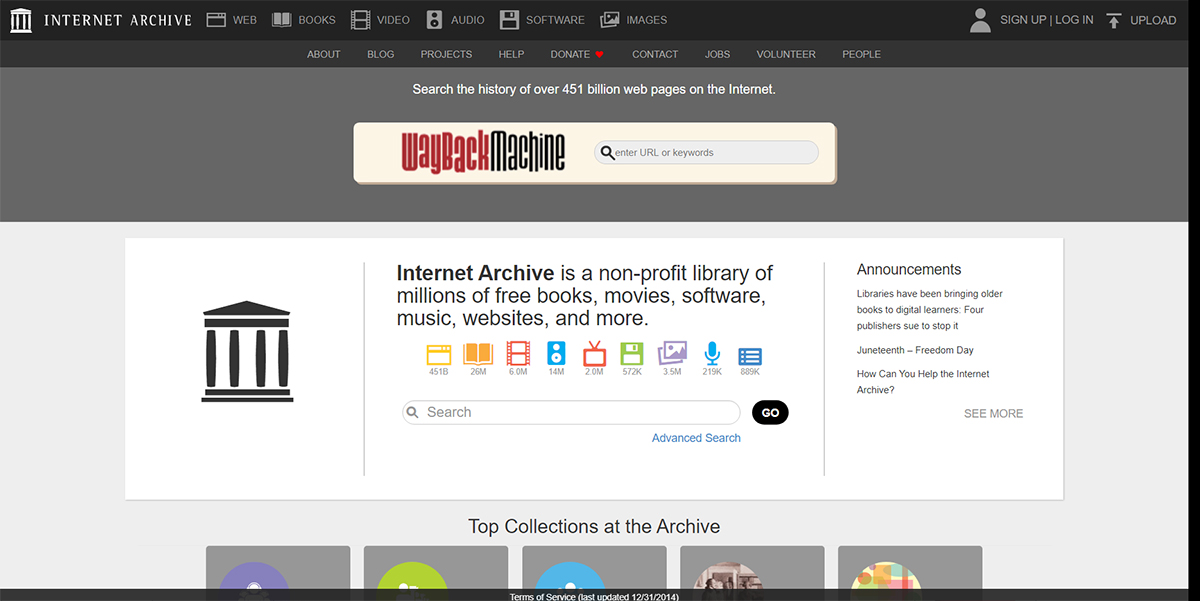This screenshot has height=601, width=1200.
Task: Open the Web section icon
Action: tap(216, 20)
